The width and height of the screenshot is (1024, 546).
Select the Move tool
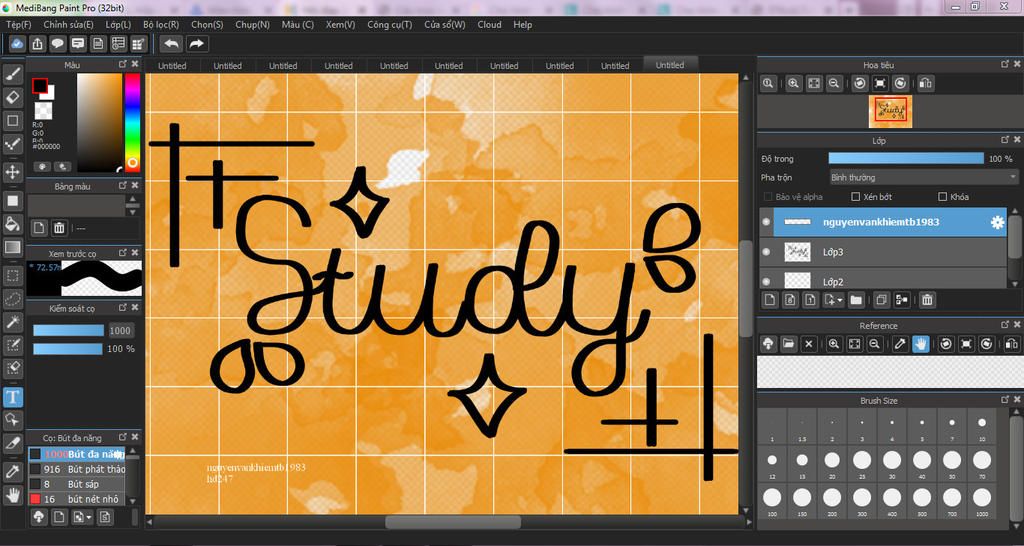pyautogui.click(x=12, y=172)
